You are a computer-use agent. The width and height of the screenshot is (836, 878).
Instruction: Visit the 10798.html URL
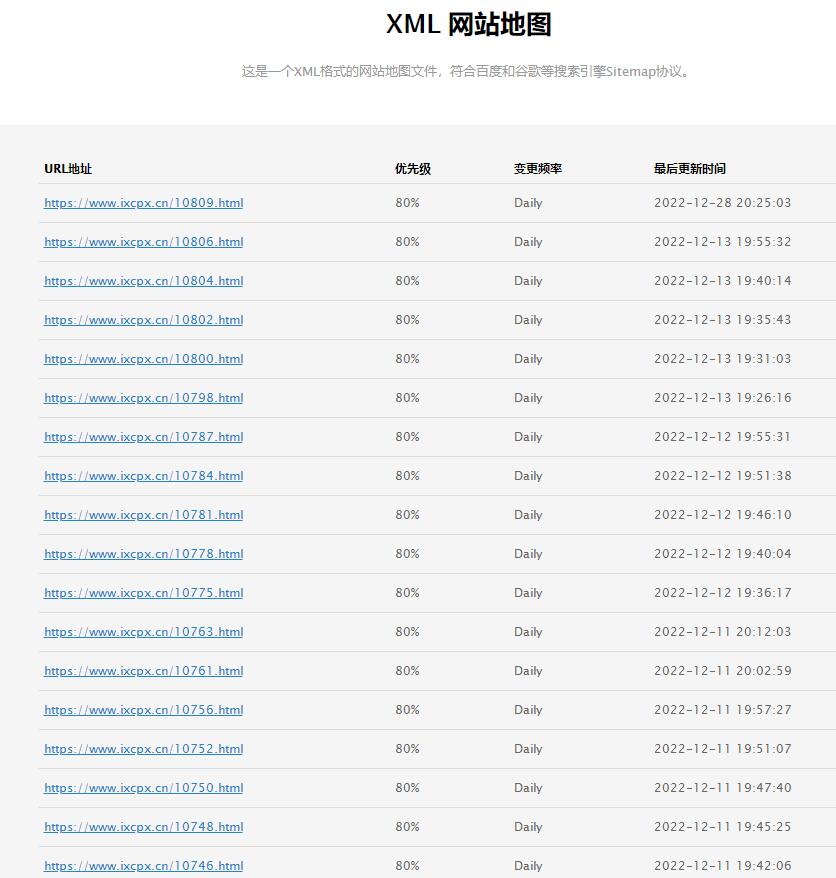(143, 398)
